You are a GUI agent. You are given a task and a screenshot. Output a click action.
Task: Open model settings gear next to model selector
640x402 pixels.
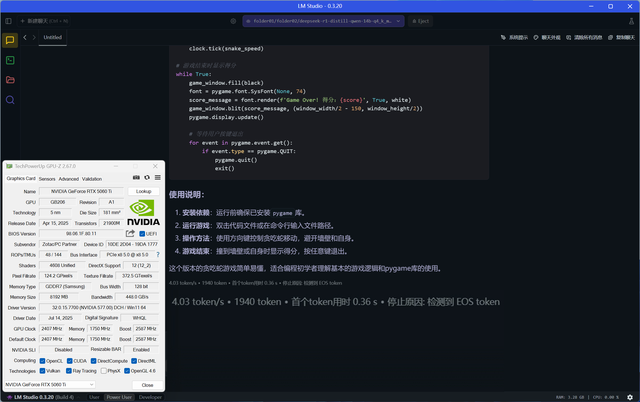point(233,21)
